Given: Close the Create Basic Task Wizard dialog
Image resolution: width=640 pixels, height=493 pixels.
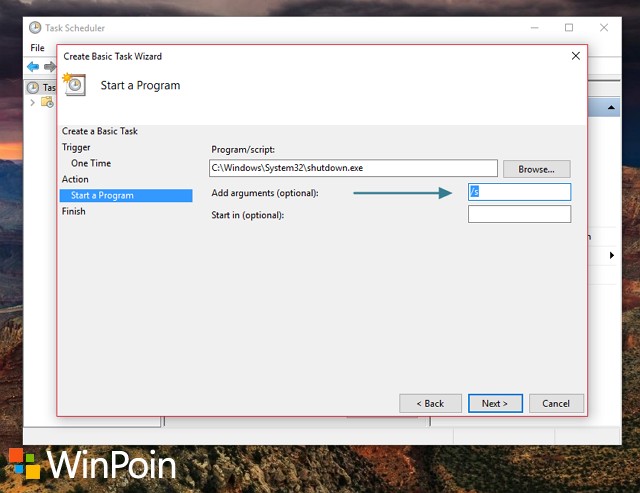Looking at the screenshot, I should [576, 56].
